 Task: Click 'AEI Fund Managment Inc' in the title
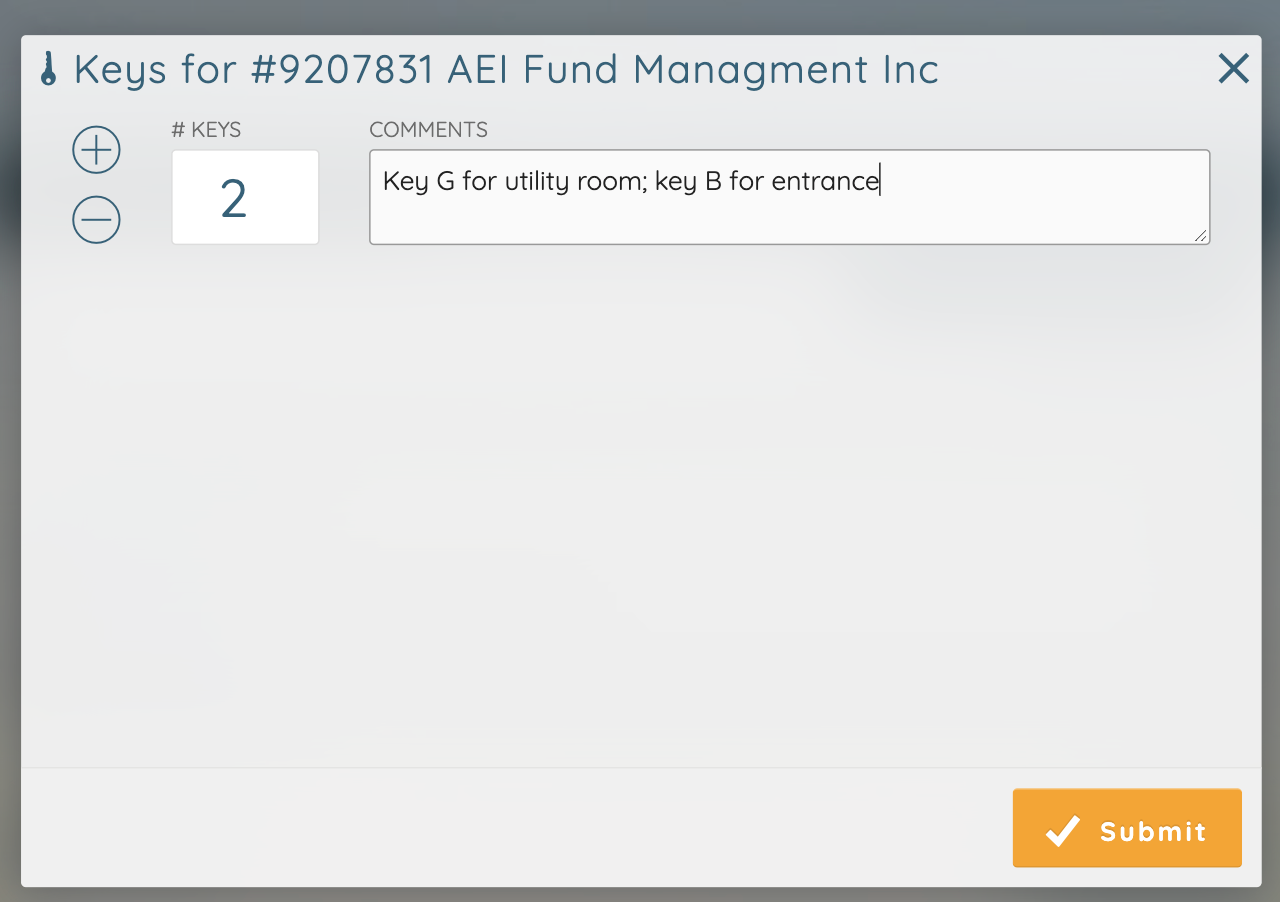[x=693, y=69]
